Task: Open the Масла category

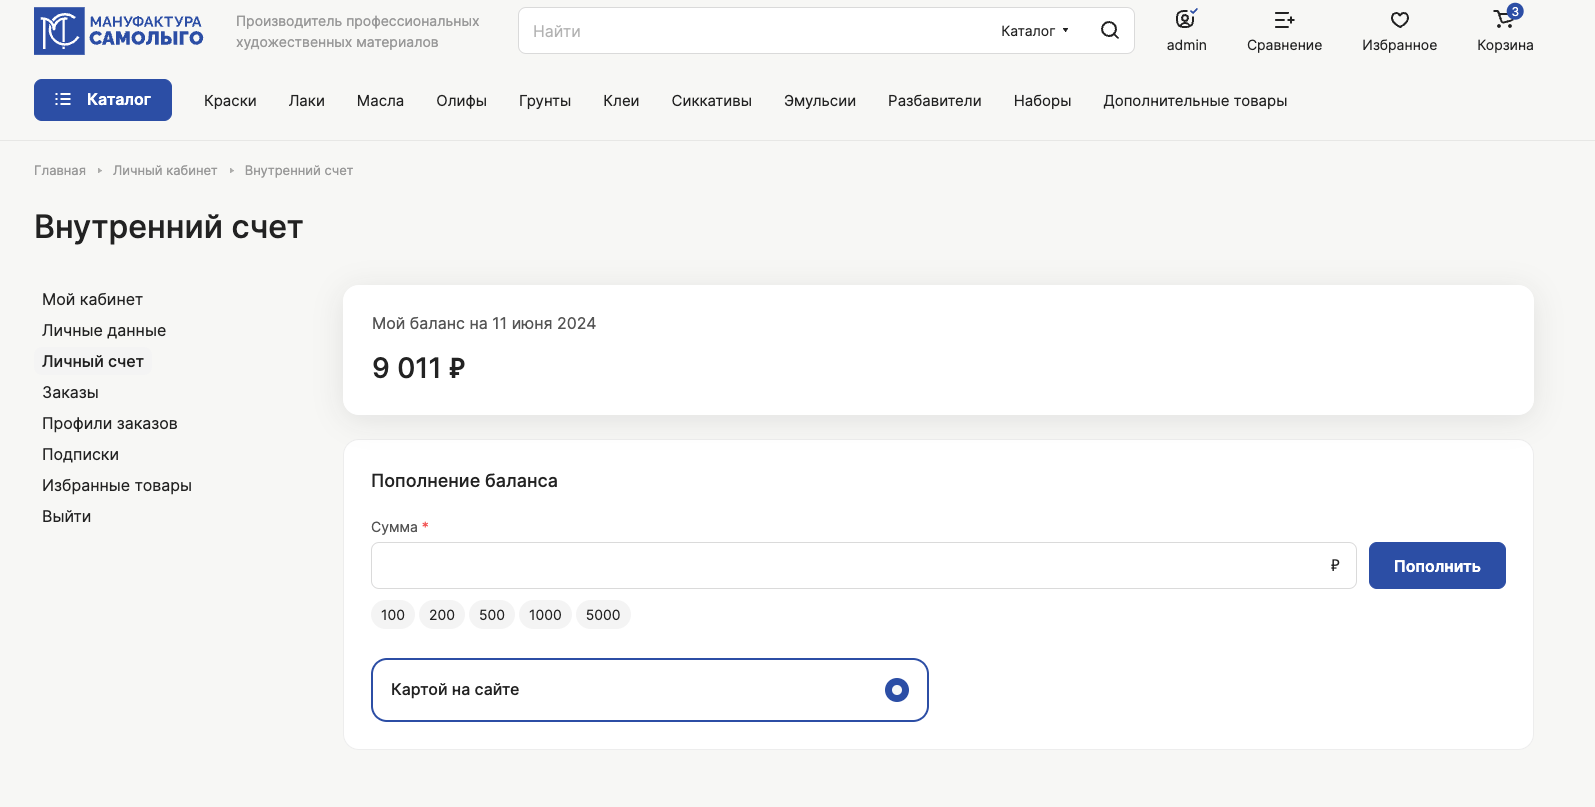Action: pyautogui.click(x=380, y=101)
